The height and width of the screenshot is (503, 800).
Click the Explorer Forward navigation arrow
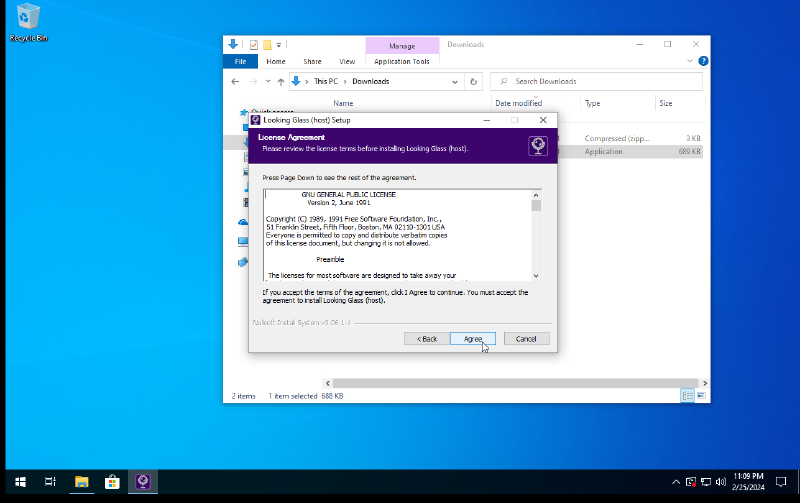(253, 82)
